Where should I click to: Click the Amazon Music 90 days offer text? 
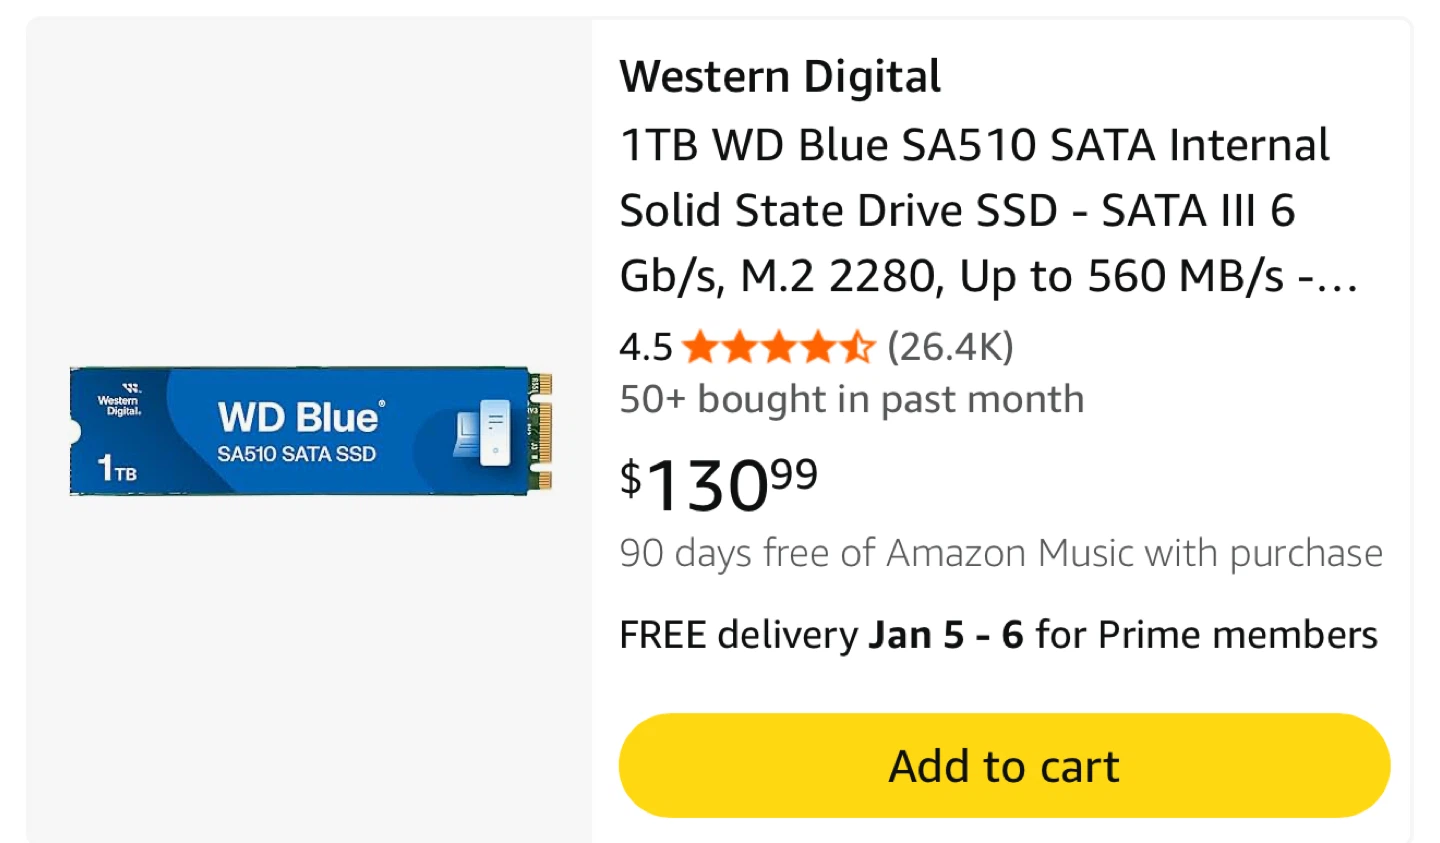(1001, 553)
